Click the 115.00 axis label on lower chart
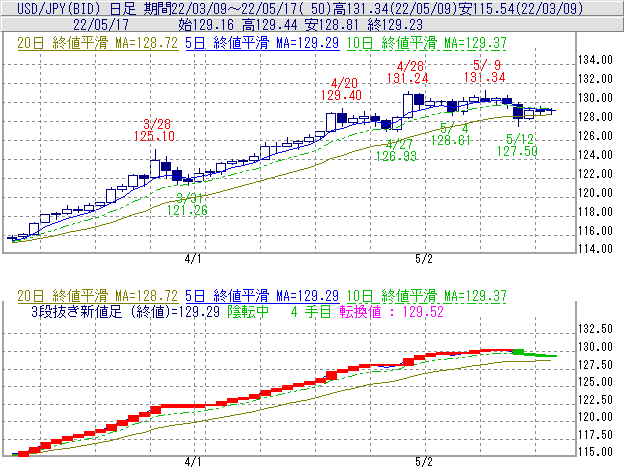624x475 pixels. 595,452
